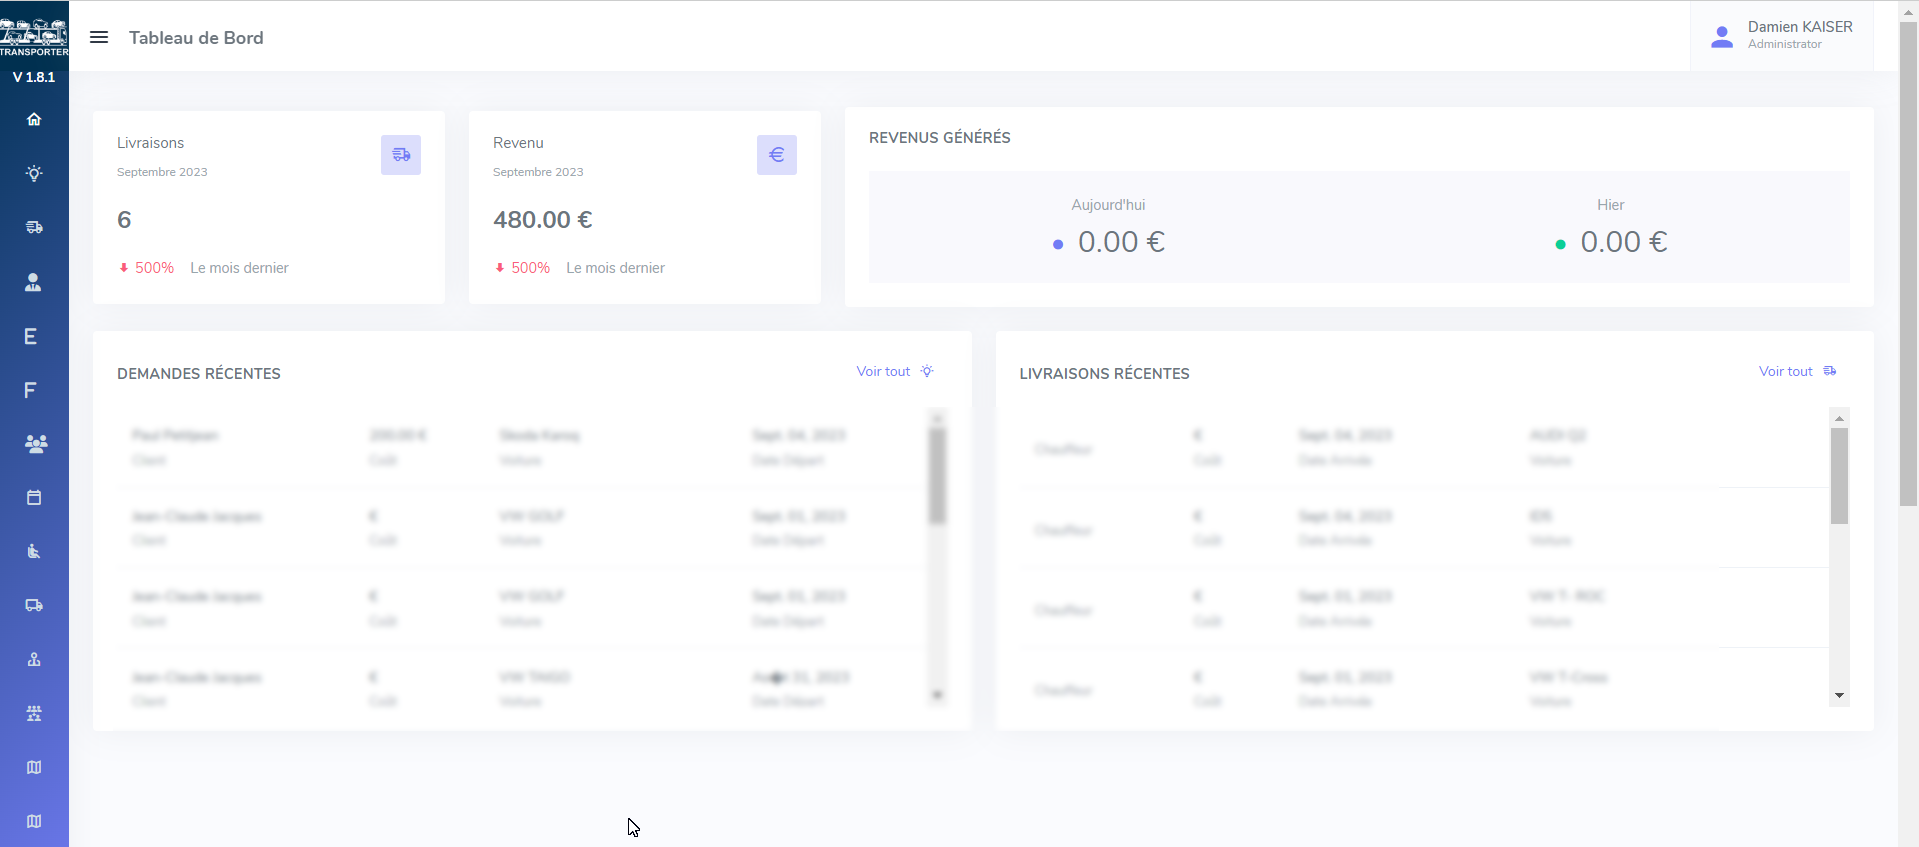Click down arrow of Demandes Récentes scrollbar
The height and width of the screenshot is (847, 1919).
point(937,694)
